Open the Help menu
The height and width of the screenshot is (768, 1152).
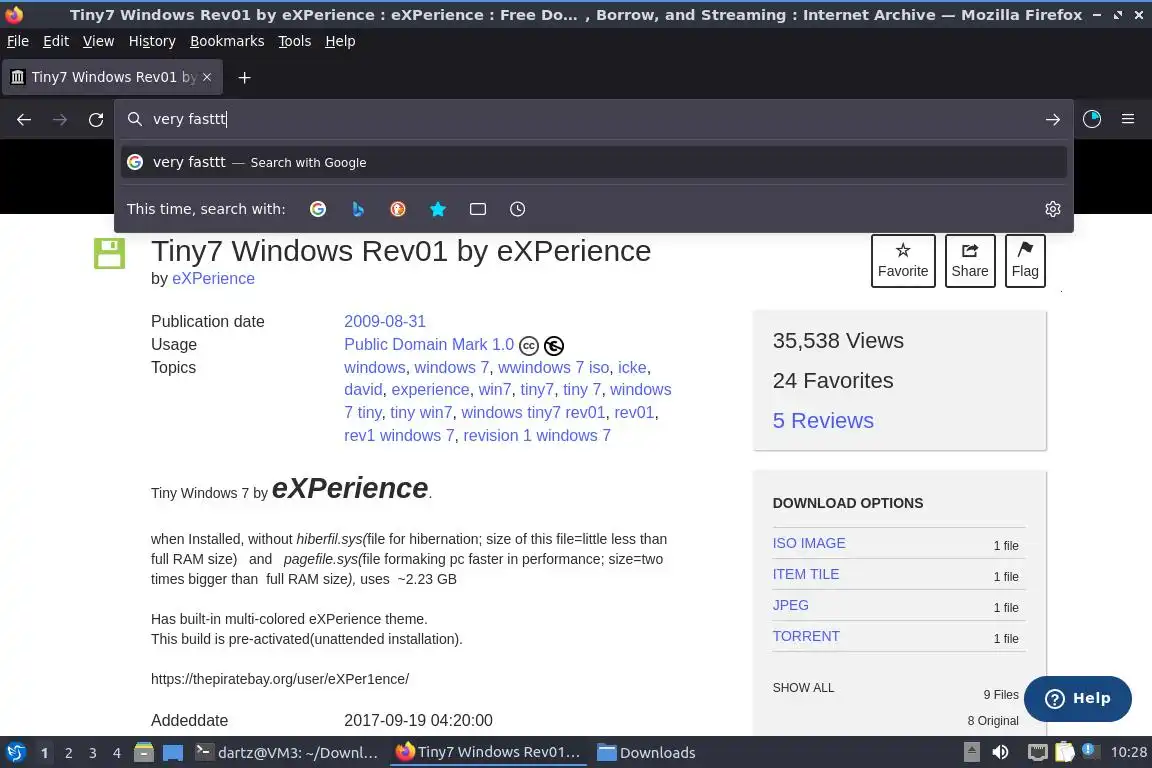[x=340, y=41]
